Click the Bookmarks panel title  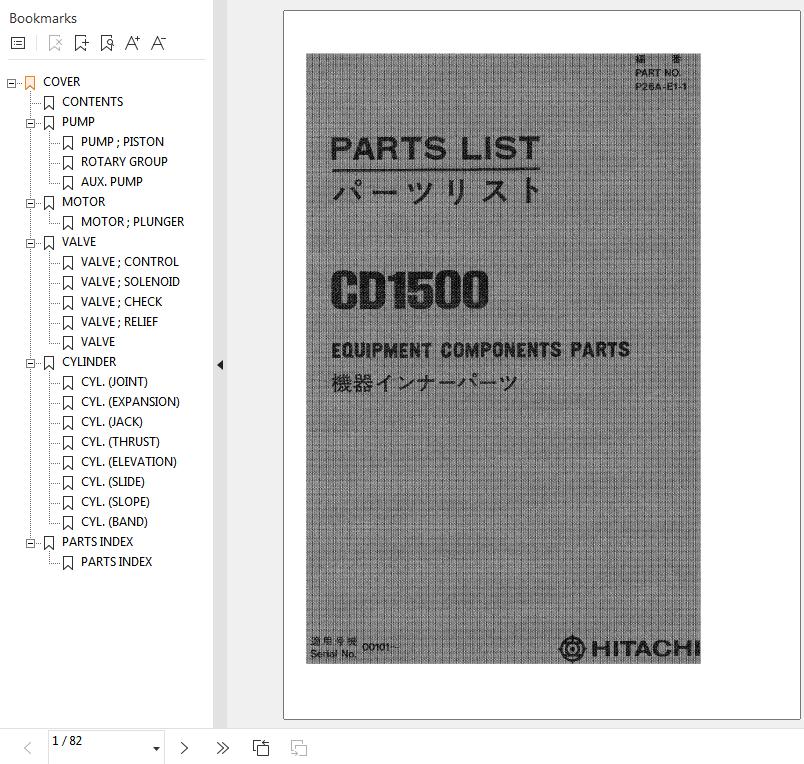pyautogui.click(x=43, y=18)
